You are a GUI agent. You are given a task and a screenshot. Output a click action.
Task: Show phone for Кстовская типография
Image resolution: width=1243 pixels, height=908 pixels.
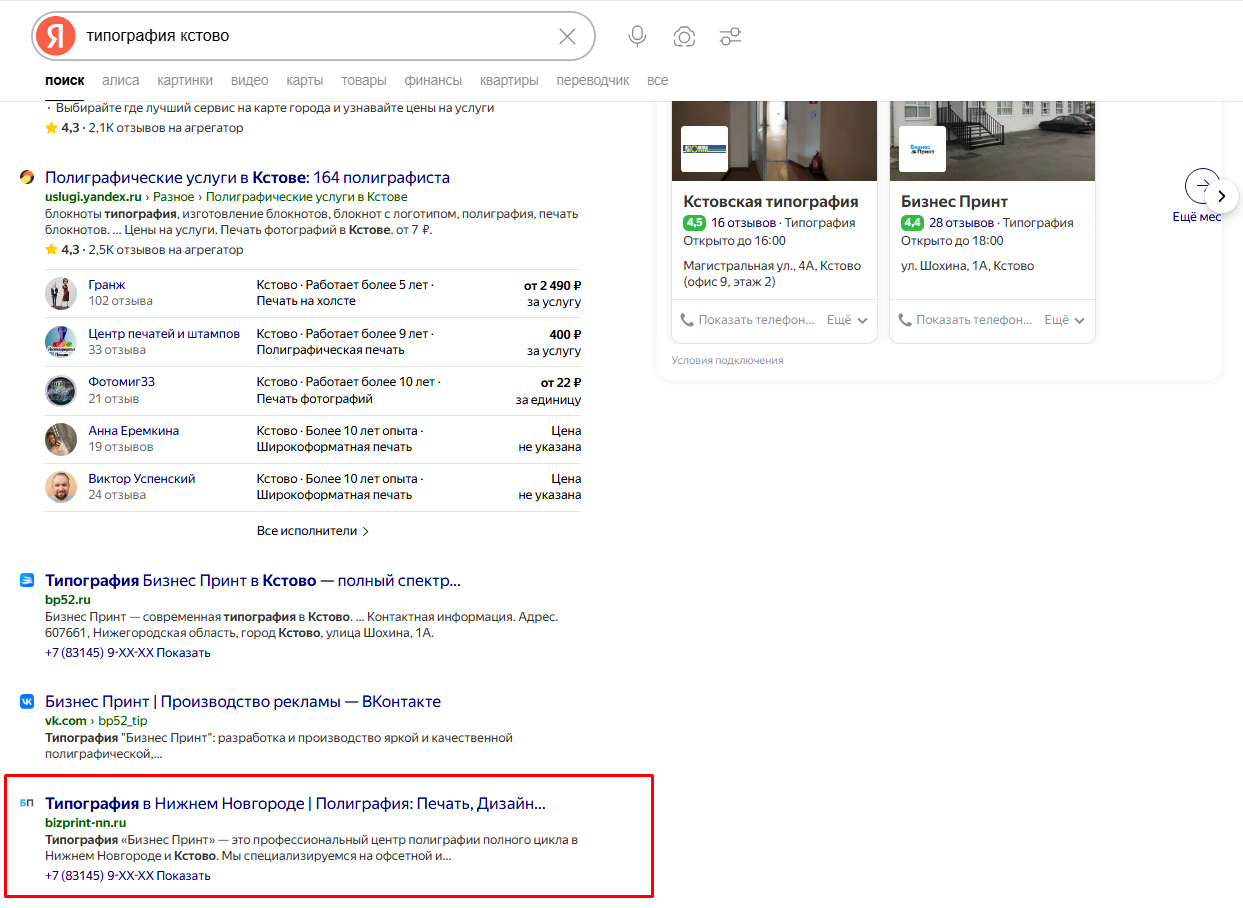[x=748, y=320]
